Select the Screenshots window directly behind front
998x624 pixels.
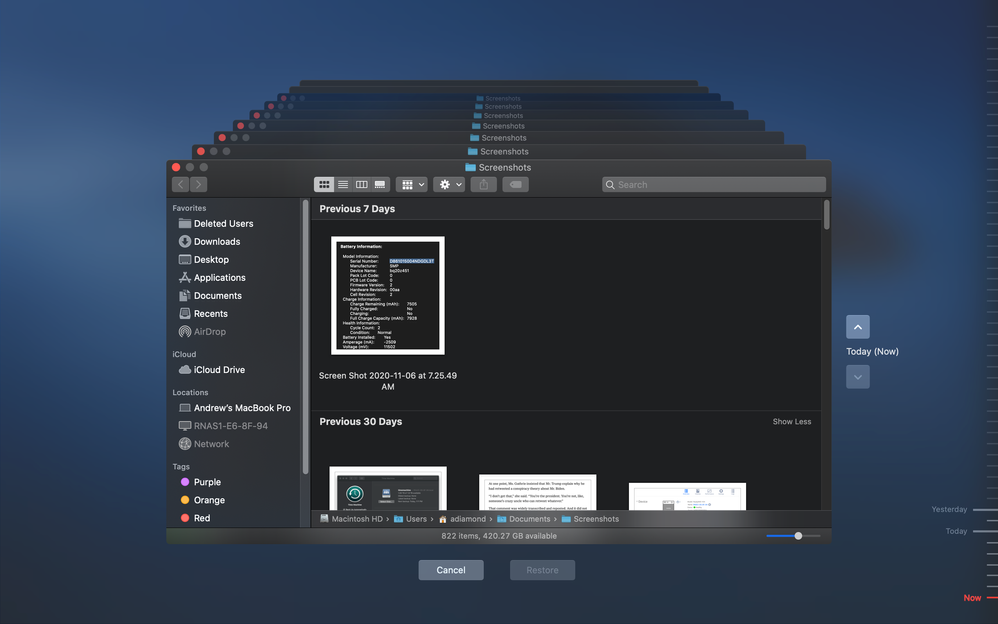pos(498,152)
